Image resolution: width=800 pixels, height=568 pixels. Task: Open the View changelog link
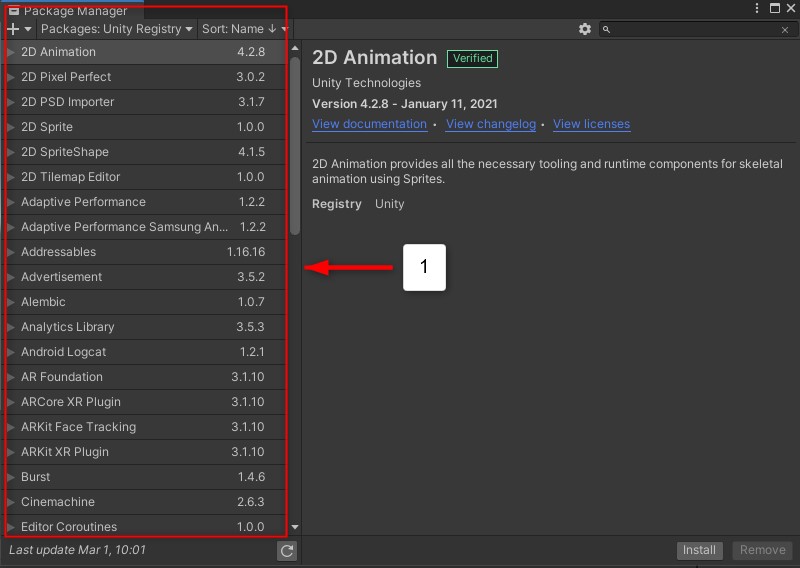(x=491, y=124)
